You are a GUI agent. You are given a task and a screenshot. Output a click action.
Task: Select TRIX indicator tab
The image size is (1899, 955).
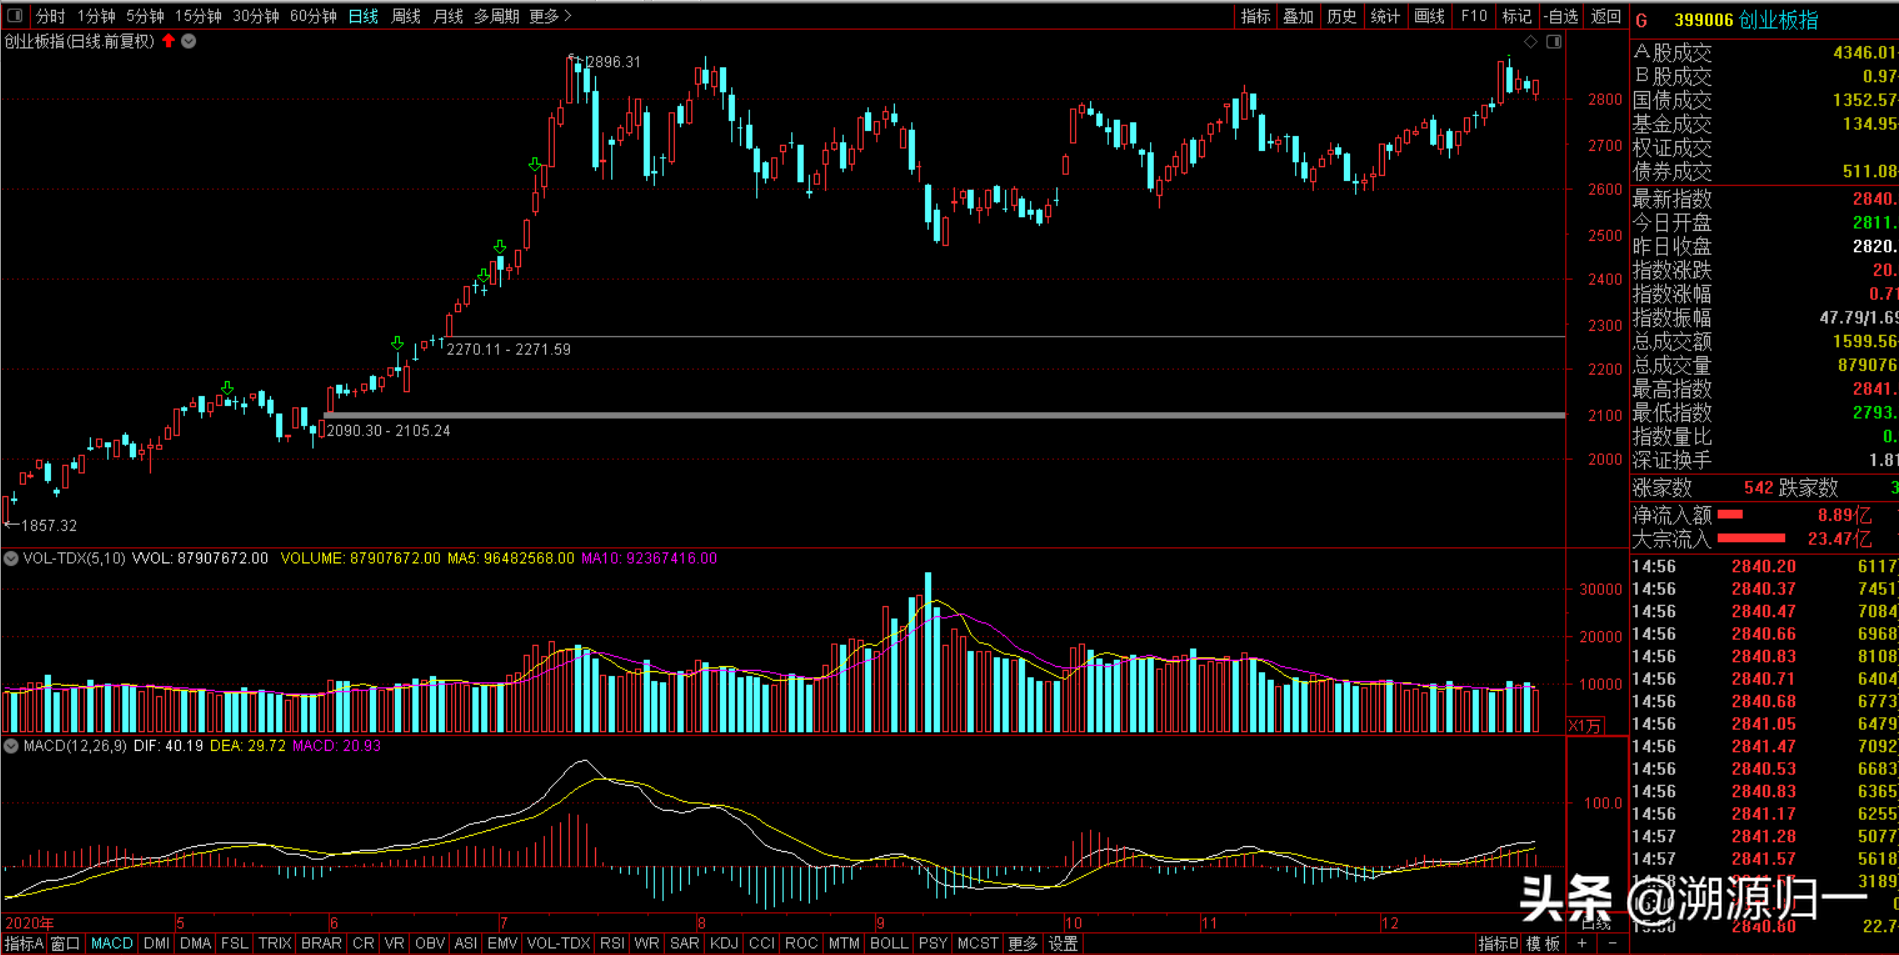(275, 943)
